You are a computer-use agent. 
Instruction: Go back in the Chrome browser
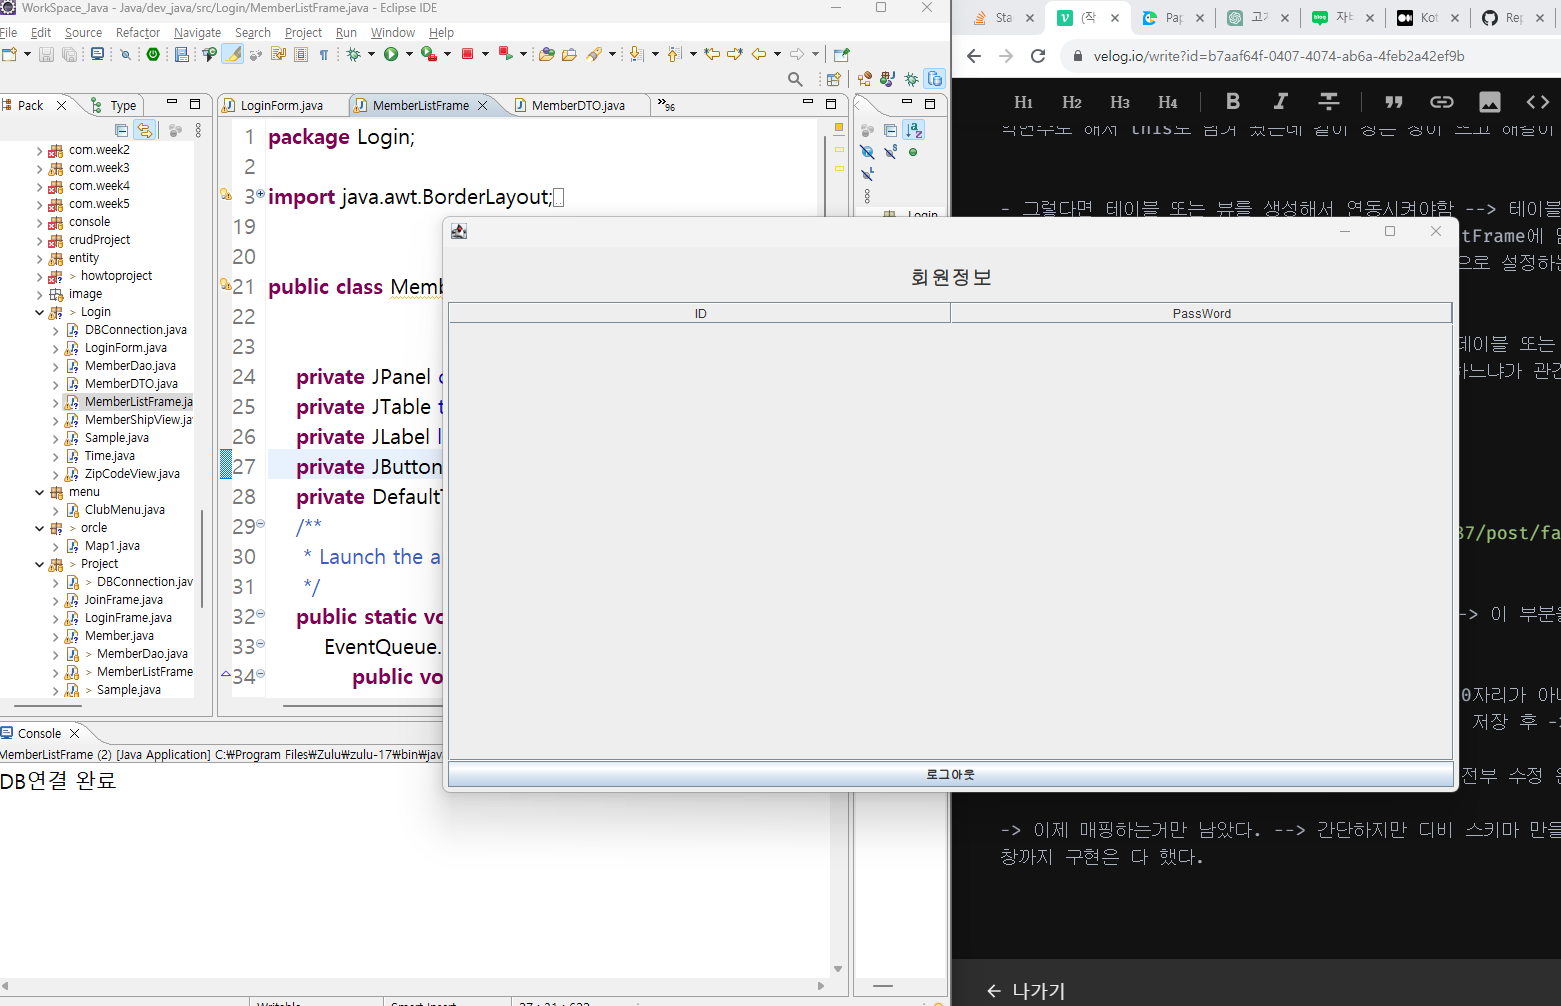974,56
